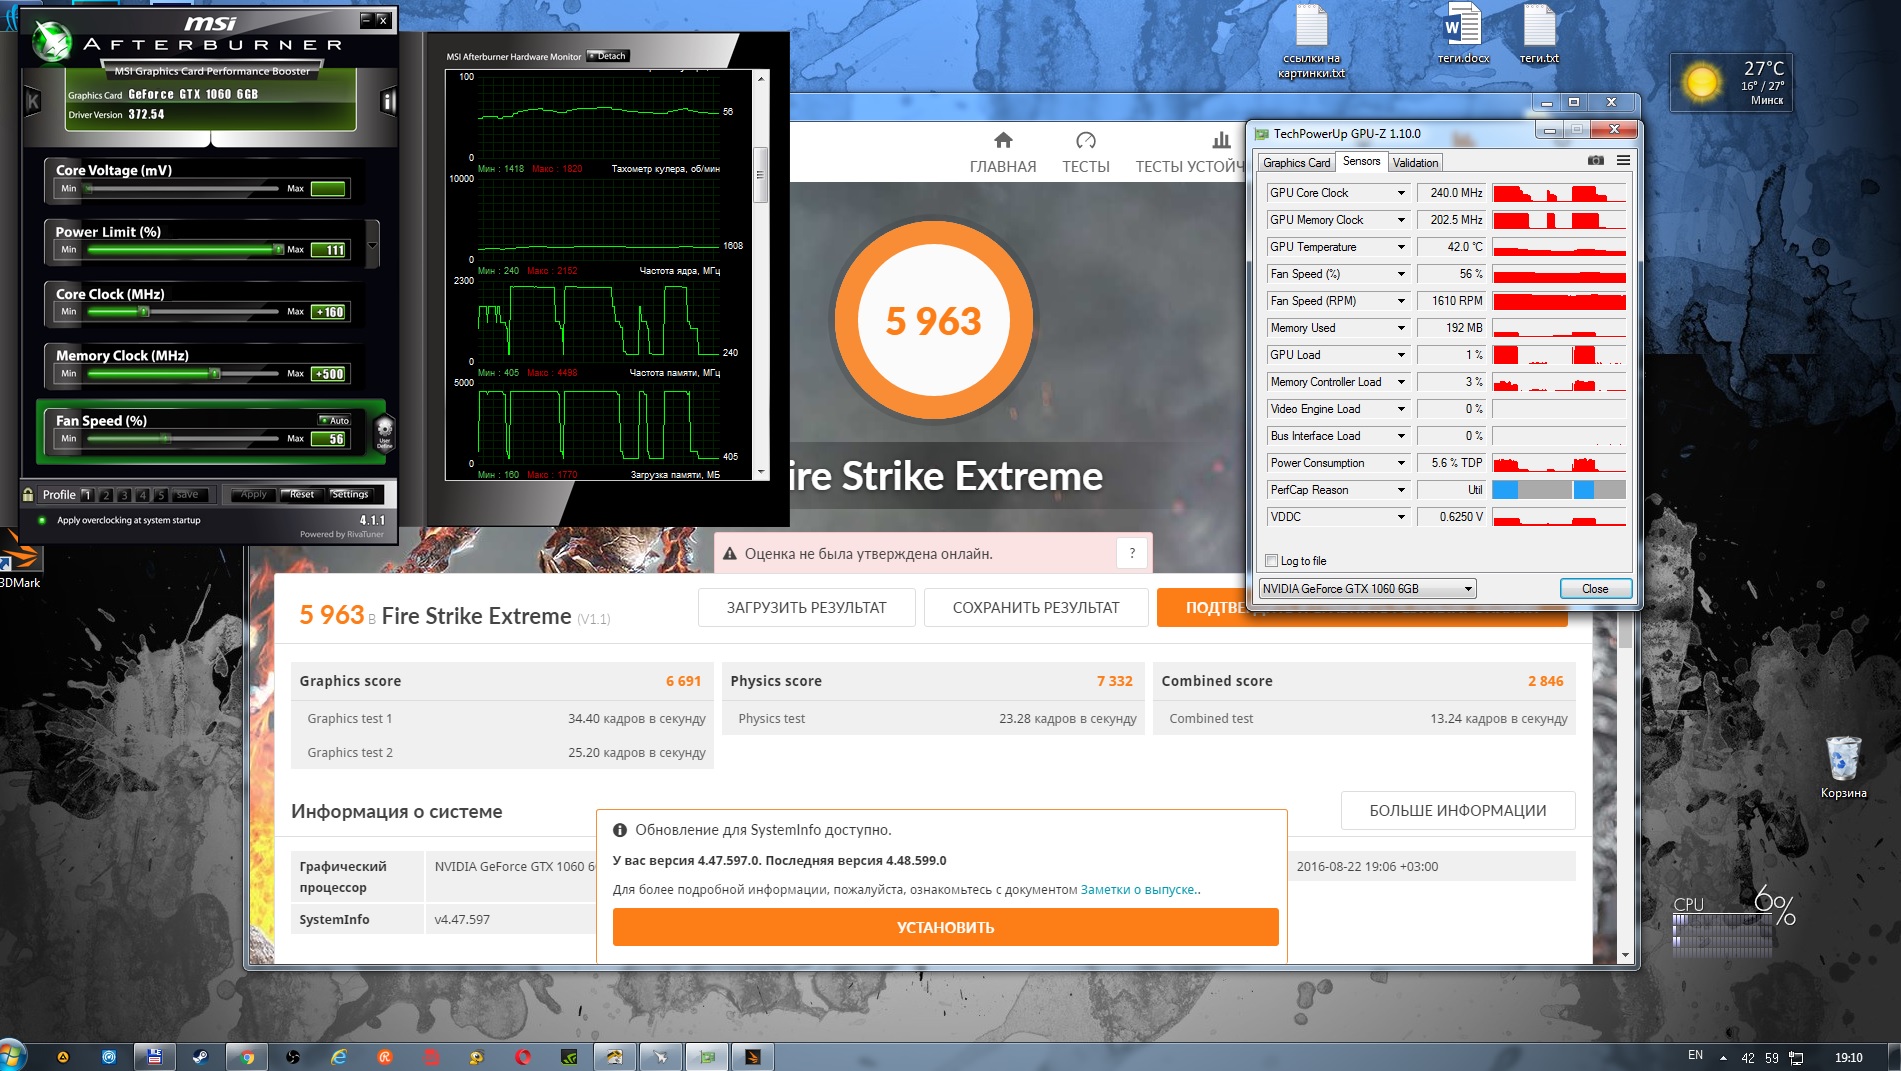Screen dimensions: 1901x1071
Task: Switch to the Sensors tab
Action: [1361, 161]
